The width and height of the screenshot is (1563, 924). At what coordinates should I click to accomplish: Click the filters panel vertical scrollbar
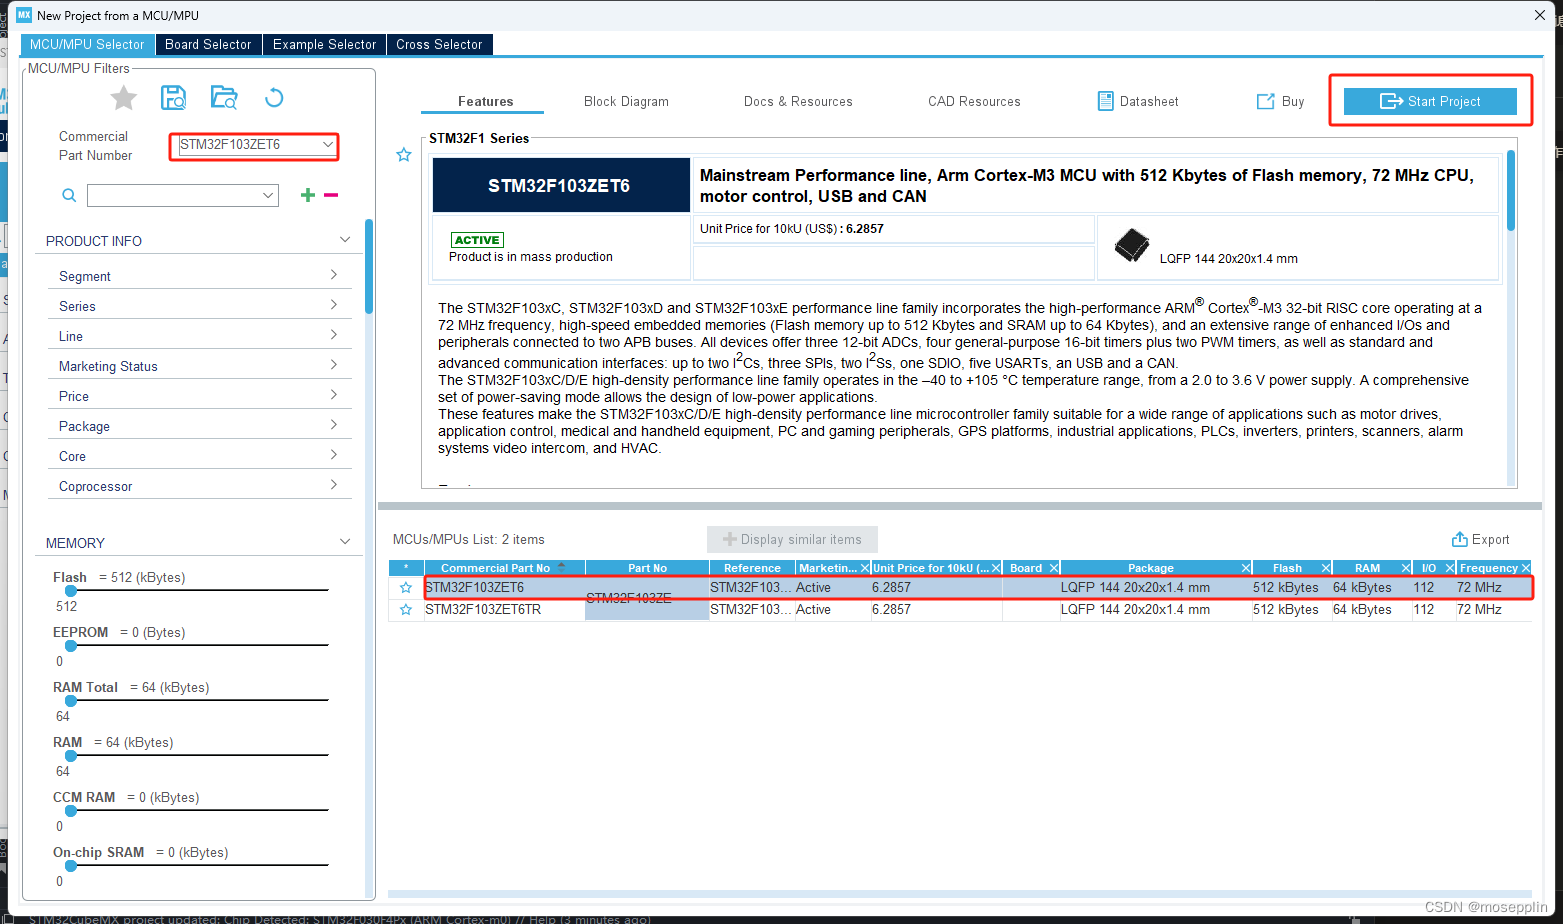(369, 266)
